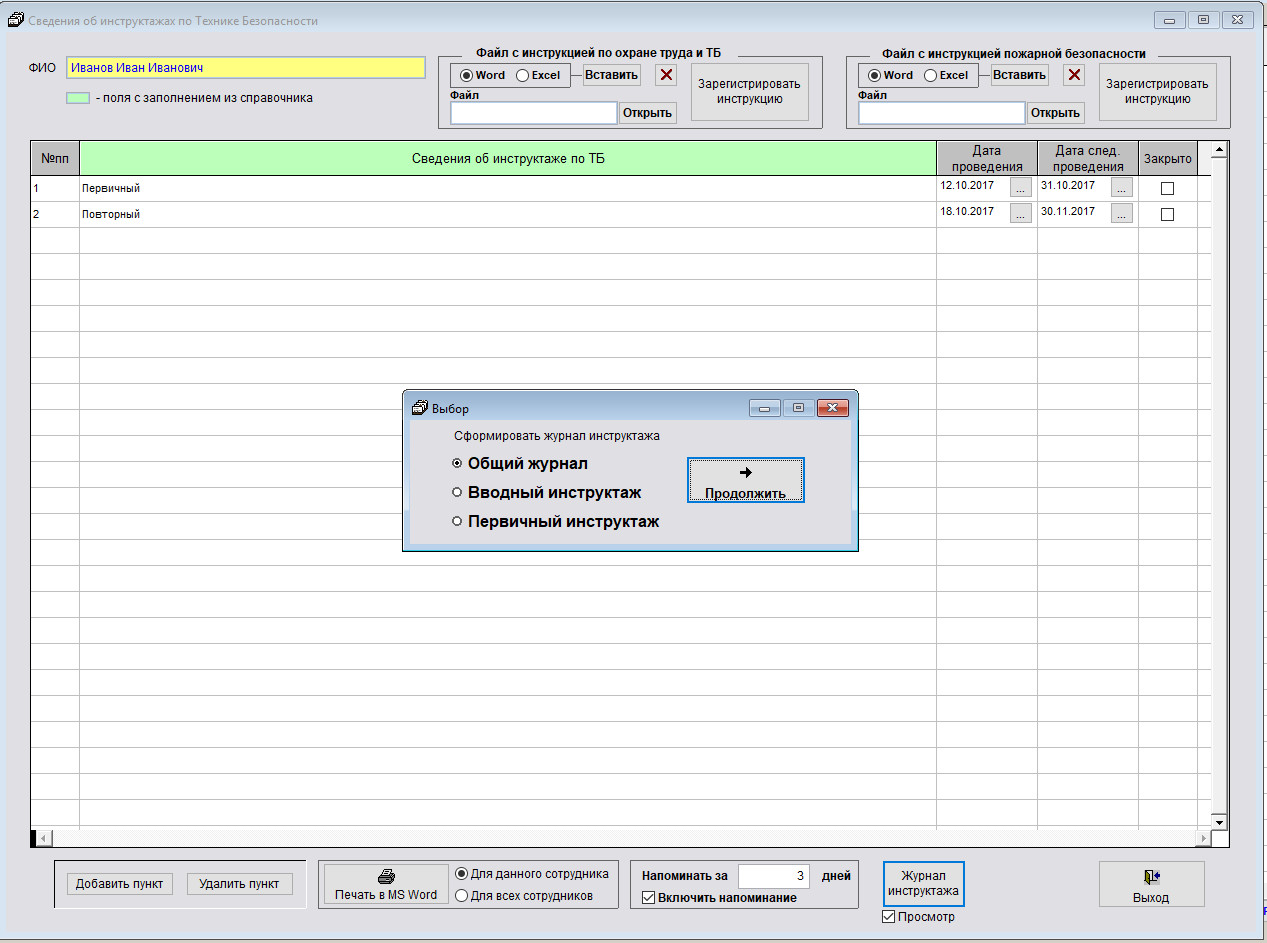Select Первичный инструктаж radio option
This screenshot has height=943, width=1267.
pos(457,521)
